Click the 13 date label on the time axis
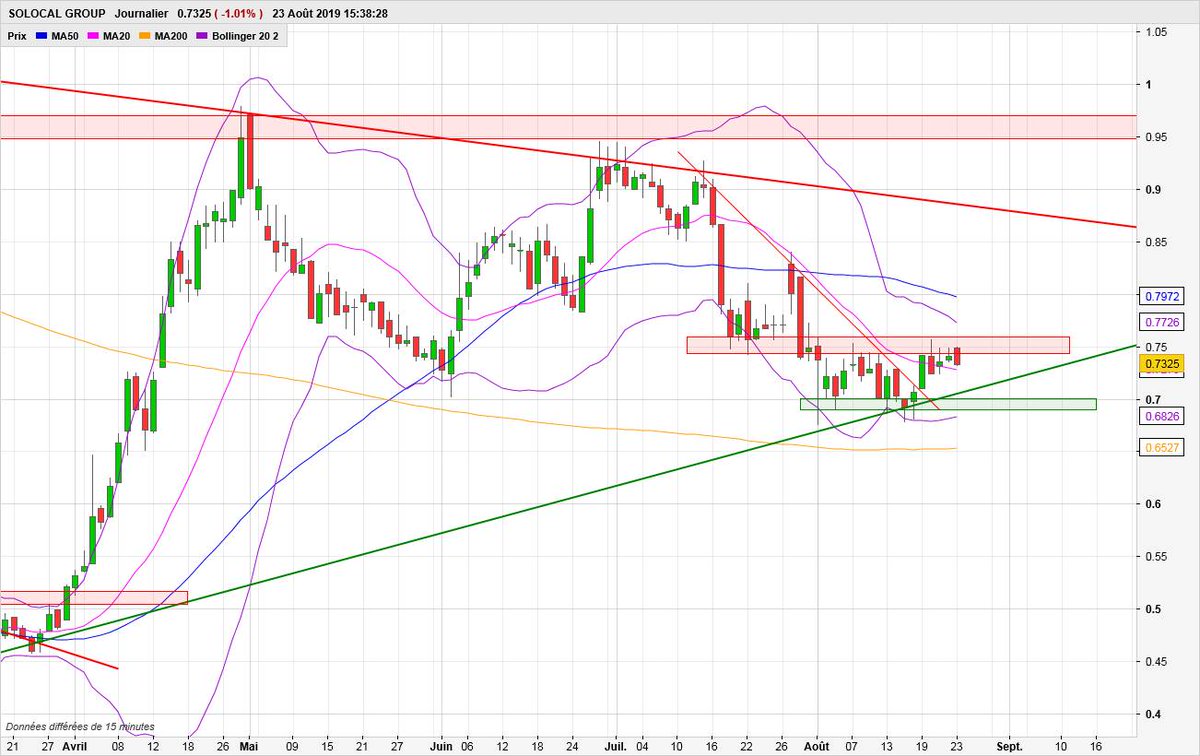The width and height of the screenshot is (1200, 756). (x=887, y=746)
